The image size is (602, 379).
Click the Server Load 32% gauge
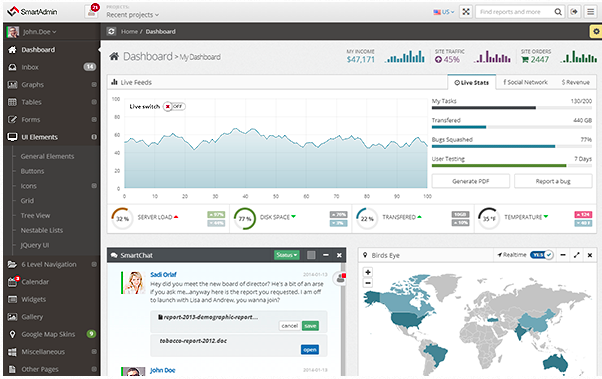122,218
